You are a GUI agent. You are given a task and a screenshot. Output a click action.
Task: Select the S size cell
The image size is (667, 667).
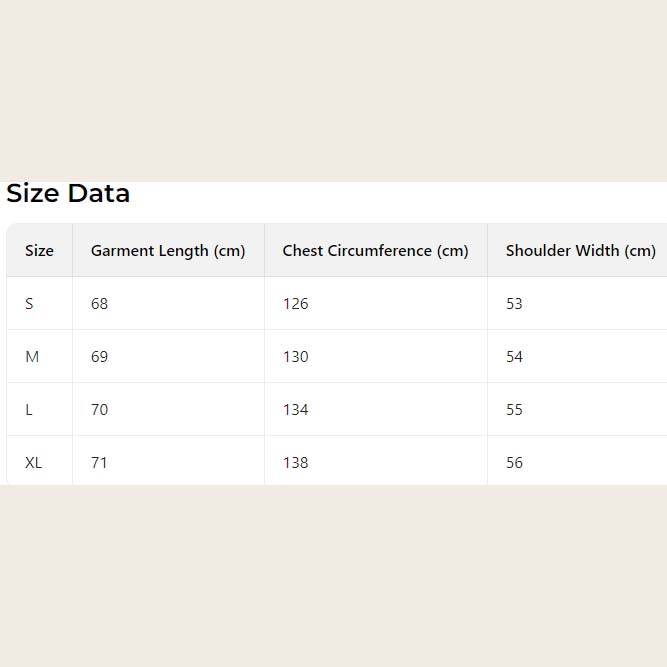(29, 304)
